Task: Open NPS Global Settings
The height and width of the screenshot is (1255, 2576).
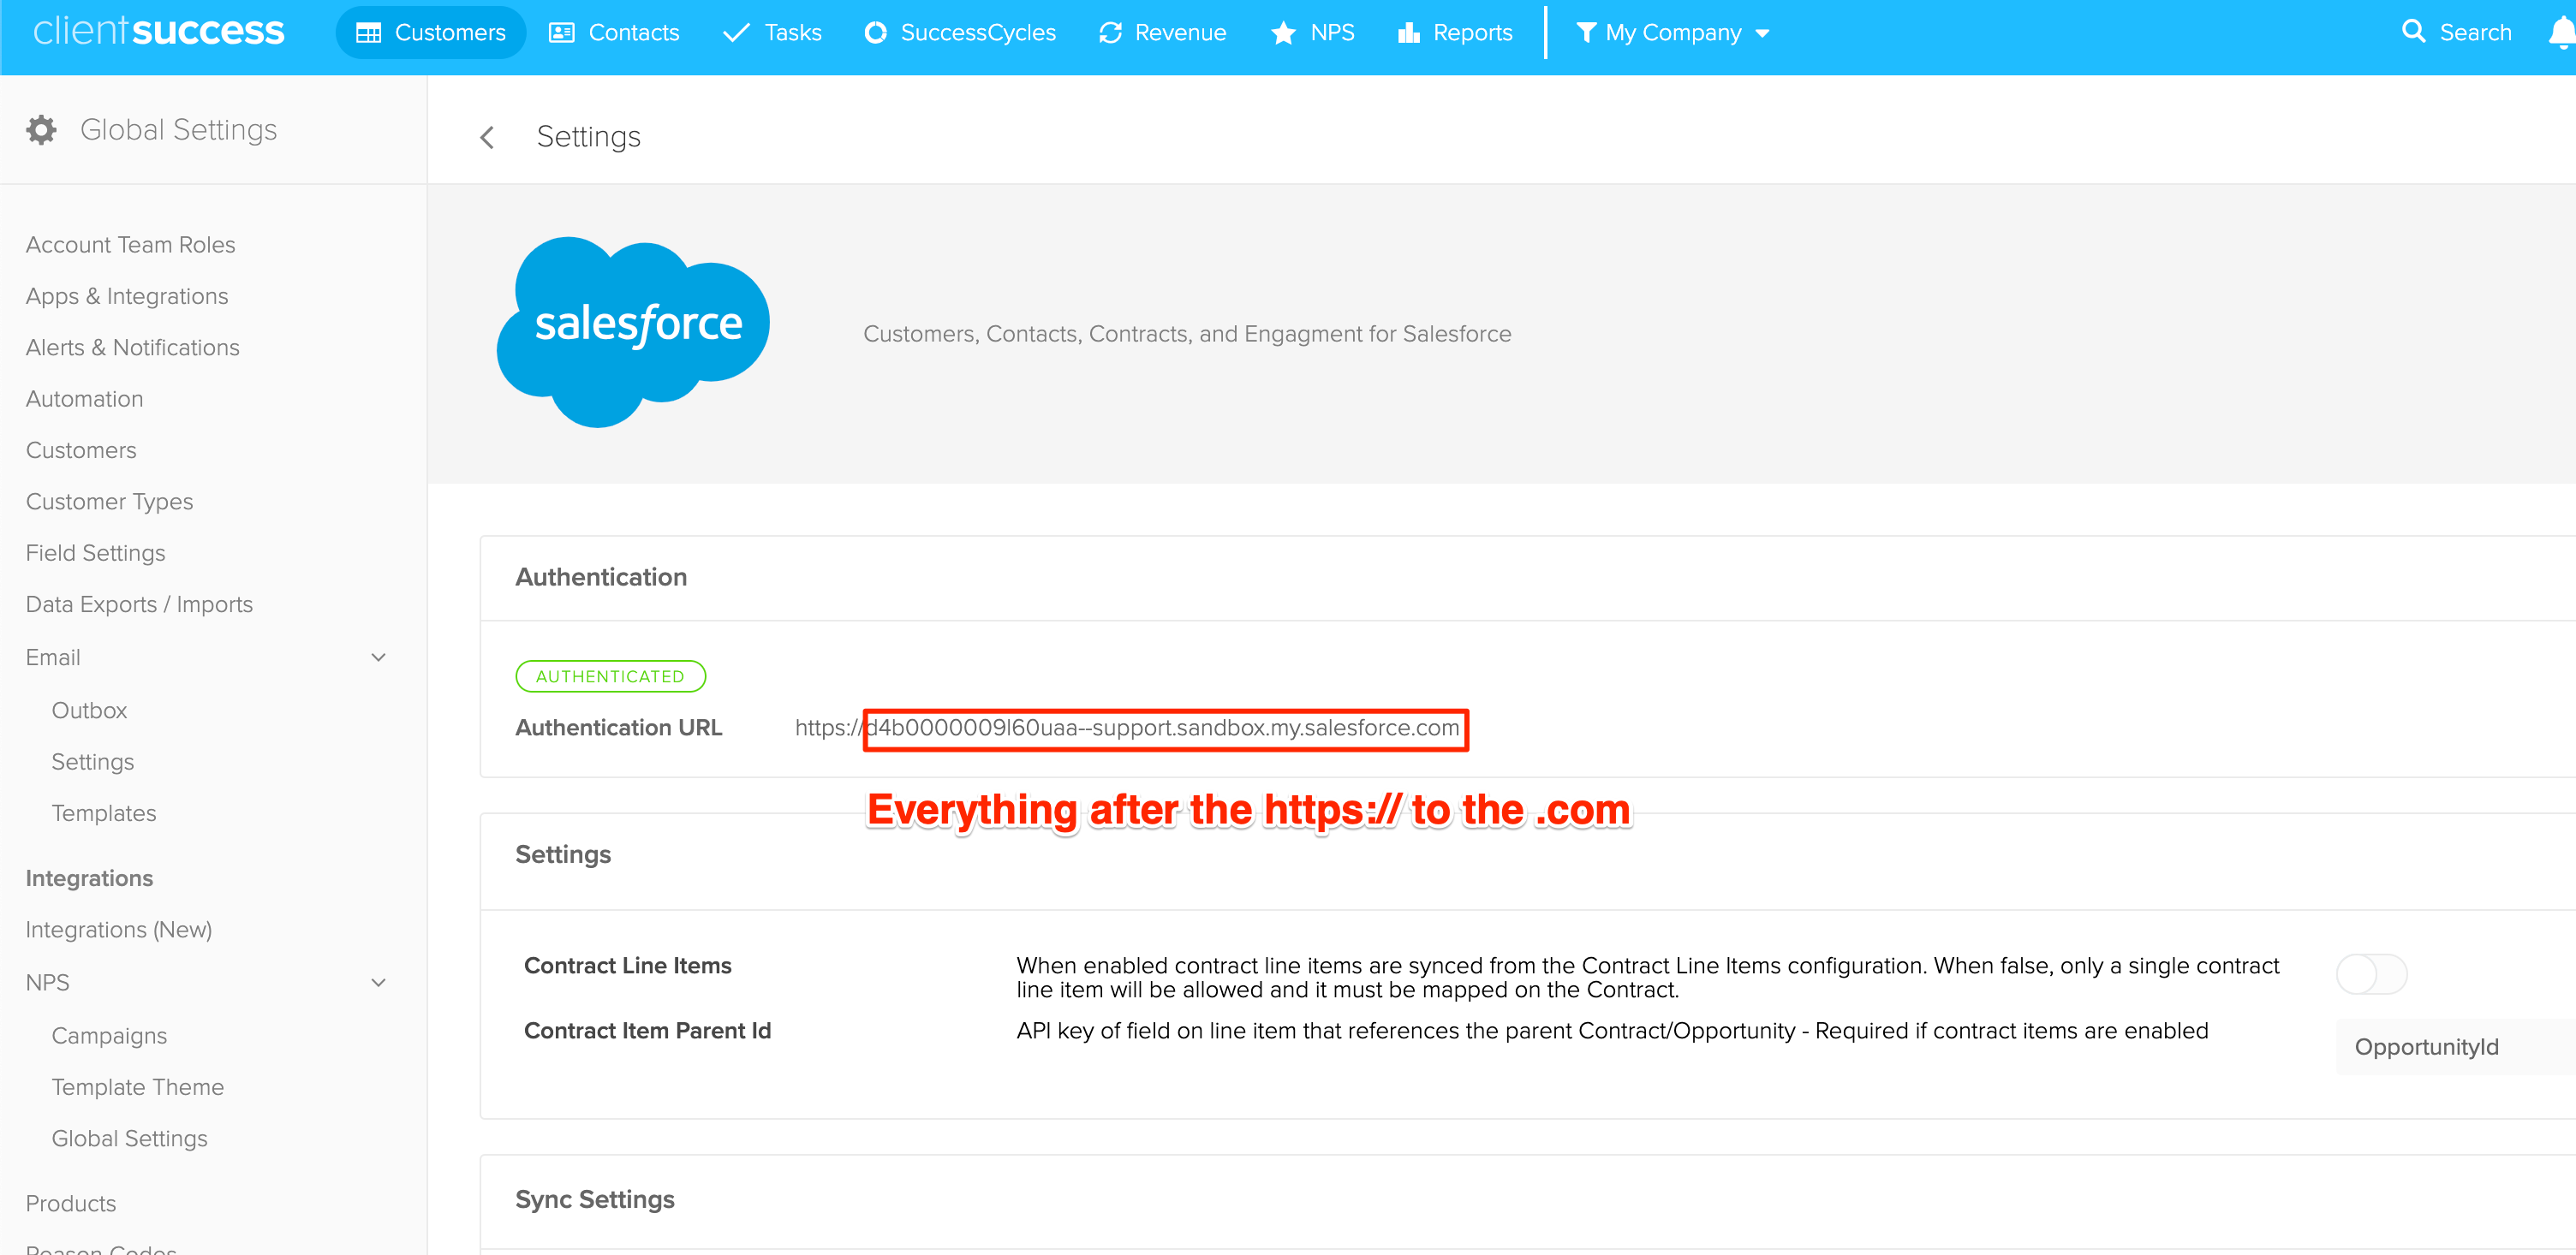Action: [130, 1139]
